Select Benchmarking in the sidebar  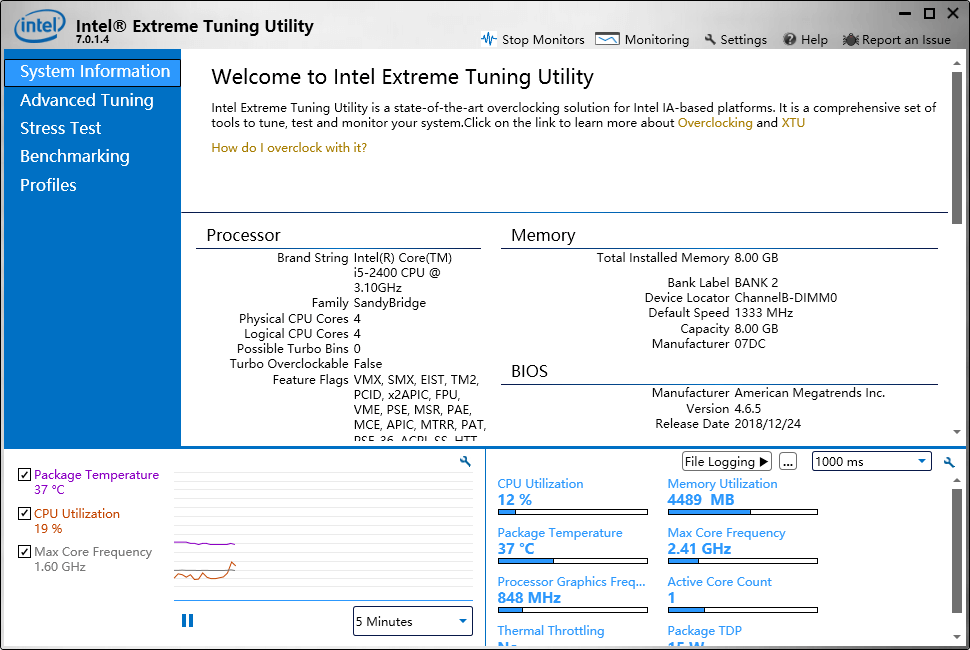pos(74,156)
